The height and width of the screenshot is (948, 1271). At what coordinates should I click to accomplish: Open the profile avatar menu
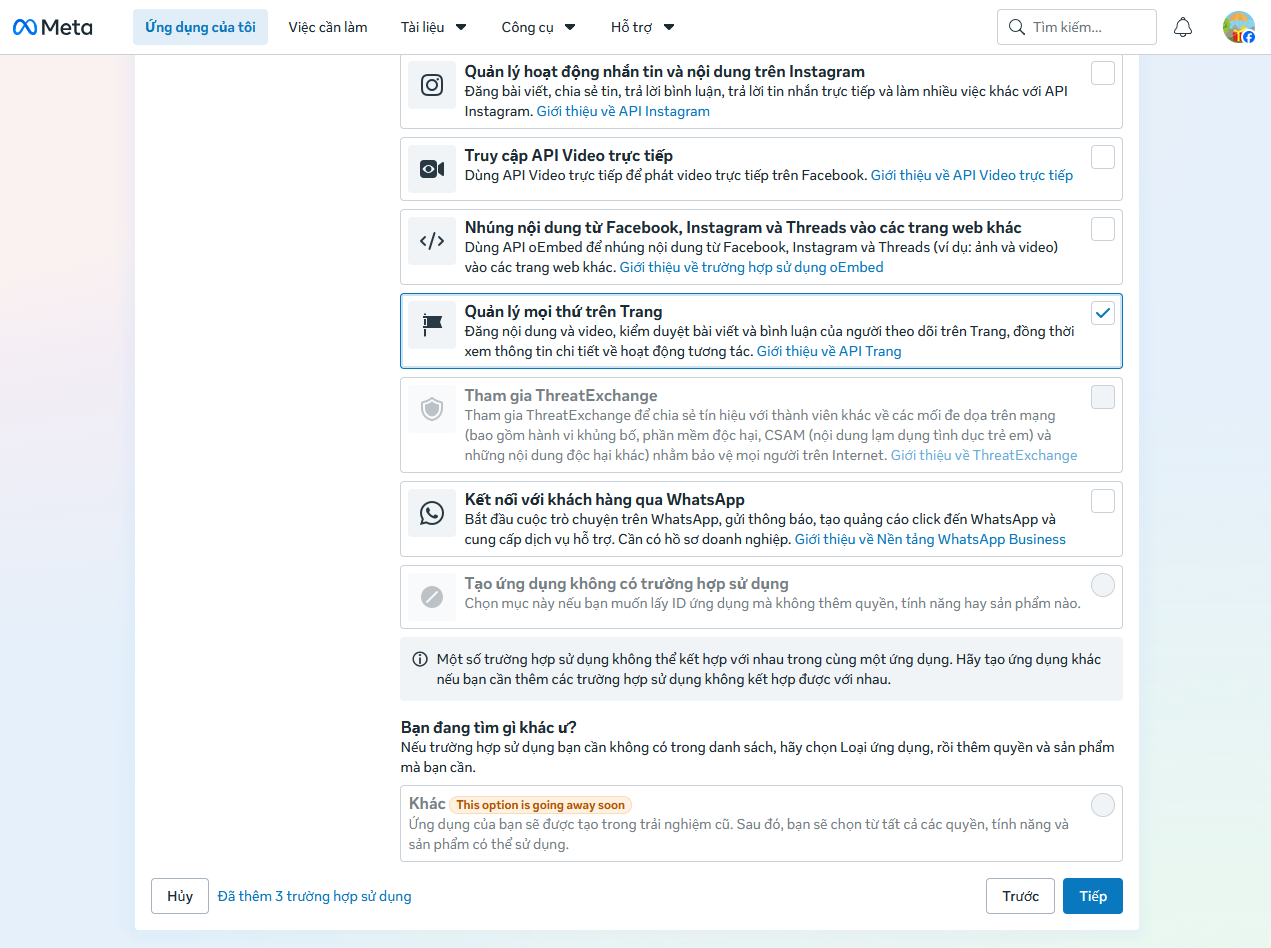(1239, 27)
